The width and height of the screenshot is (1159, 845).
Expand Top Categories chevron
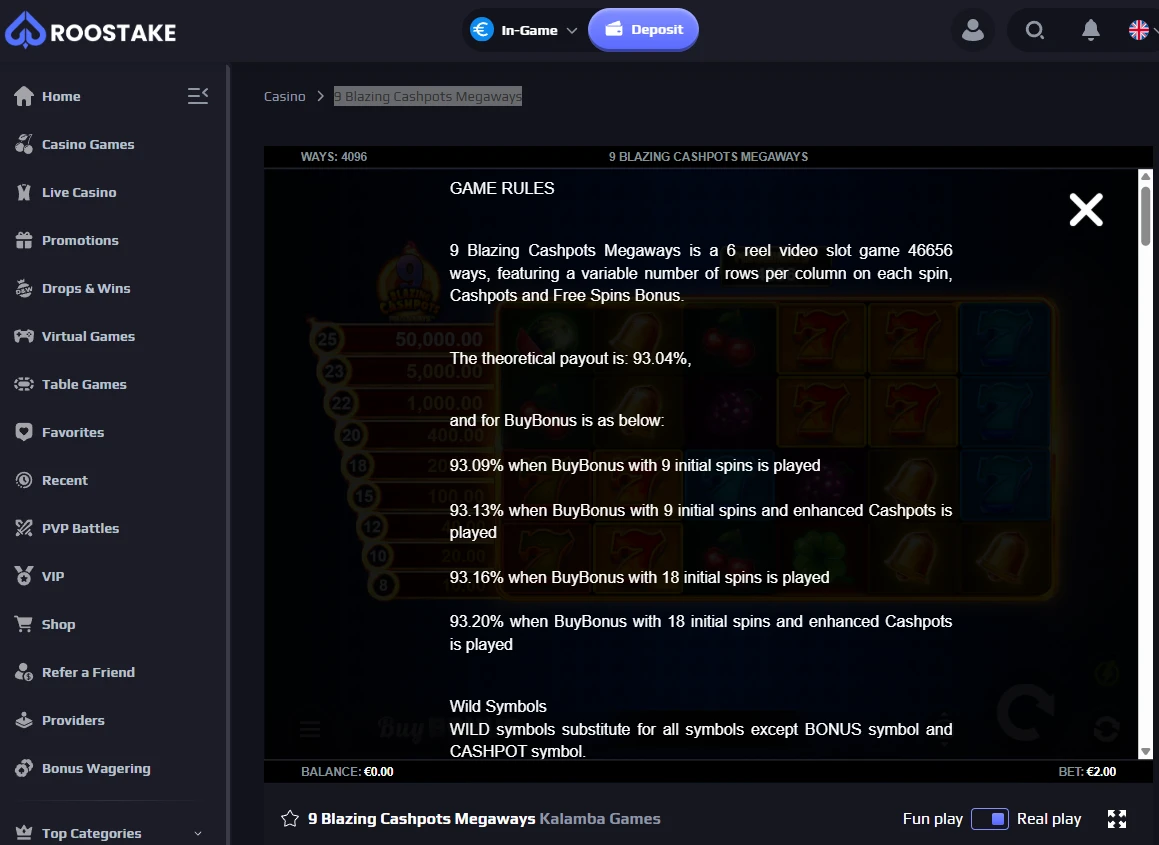pyautogui.click(x=197, y=833)
